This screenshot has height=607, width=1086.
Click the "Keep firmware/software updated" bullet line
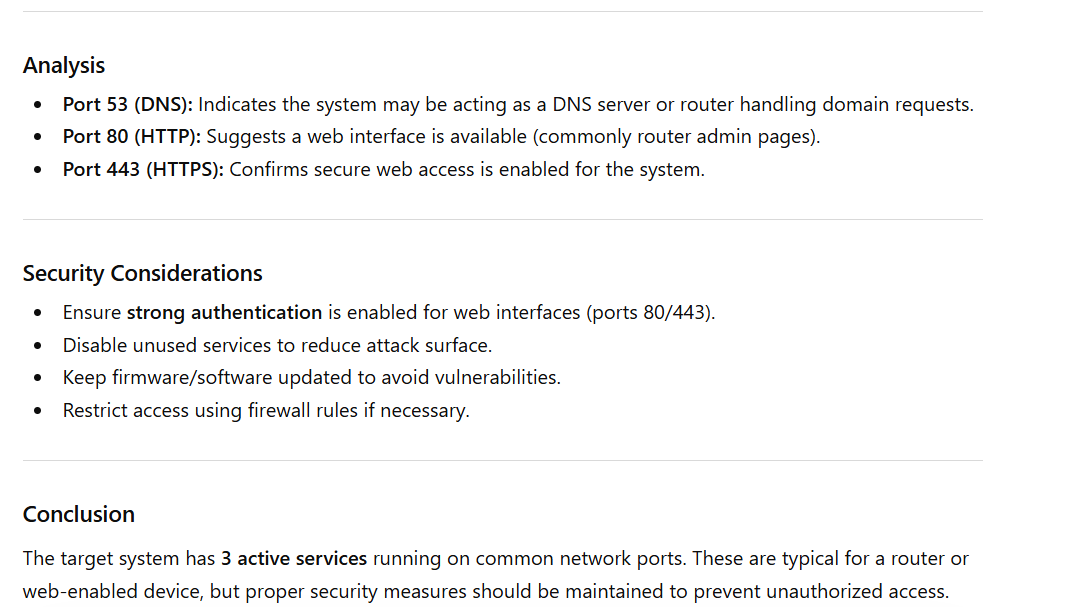(x=311, y=378)
